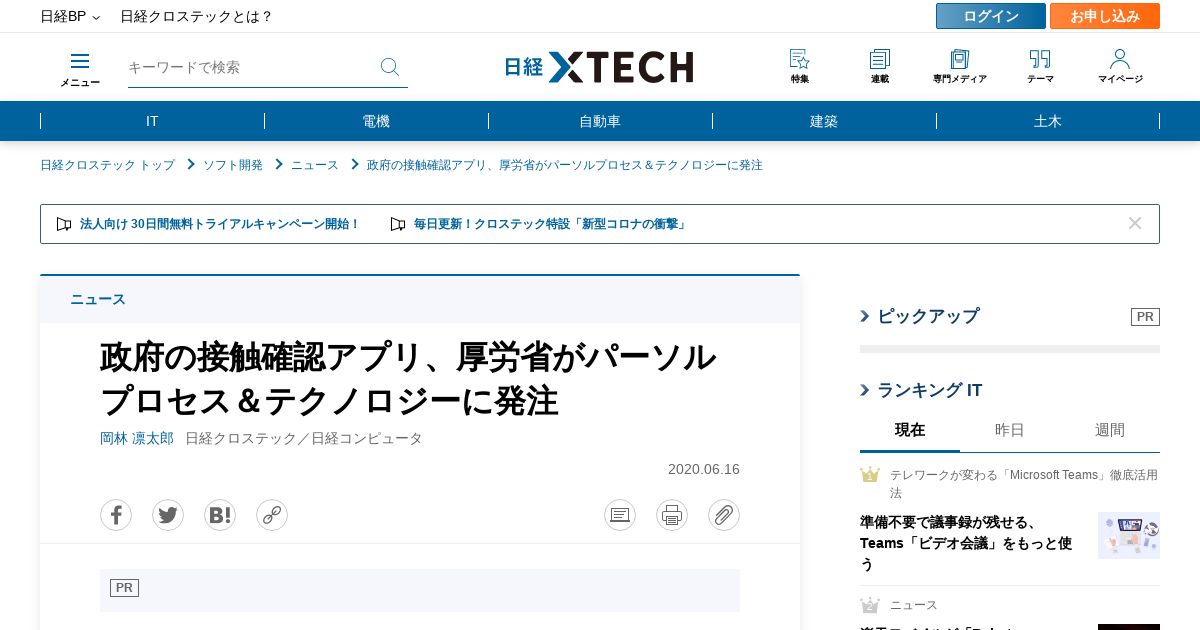Open the テーマ icon in header
The width and height of the screenshot is (1200, 630).
point(1040,66)
